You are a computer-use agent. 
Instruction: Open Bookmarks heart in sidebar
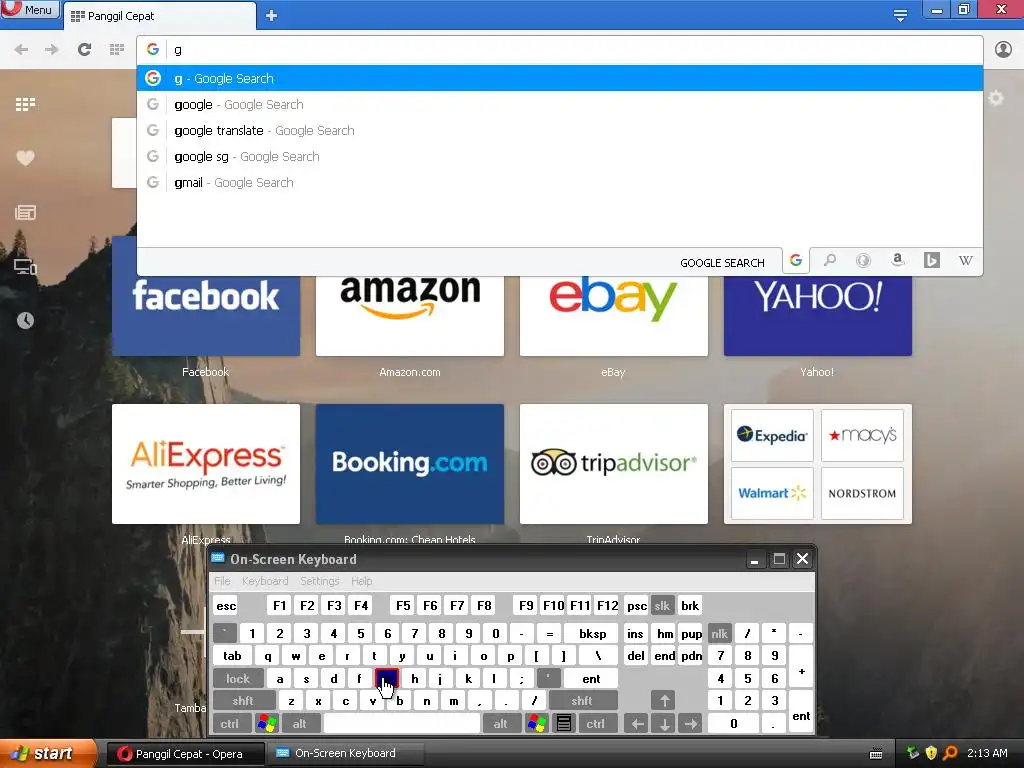click(25, 158)
